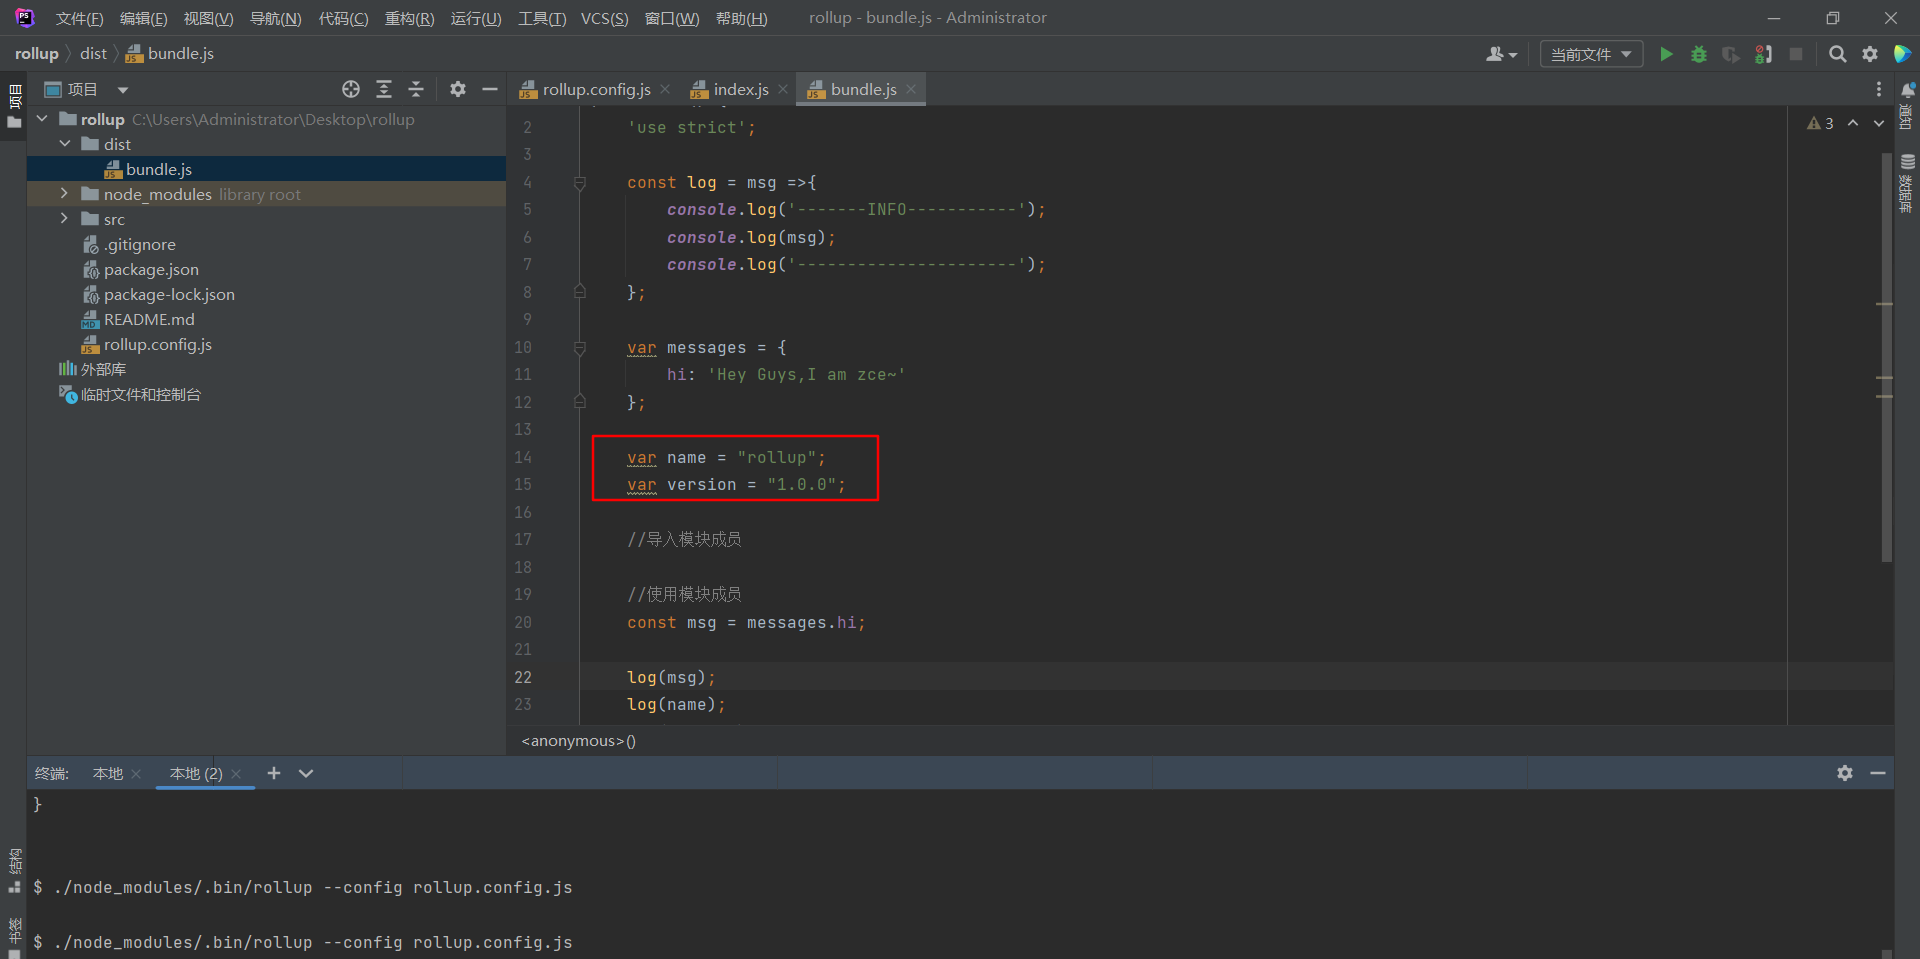Image resolution: width=1920 pixels, height=959 pixels.
Task: Open the 编辑(E) menu
Action: point(144,18)
